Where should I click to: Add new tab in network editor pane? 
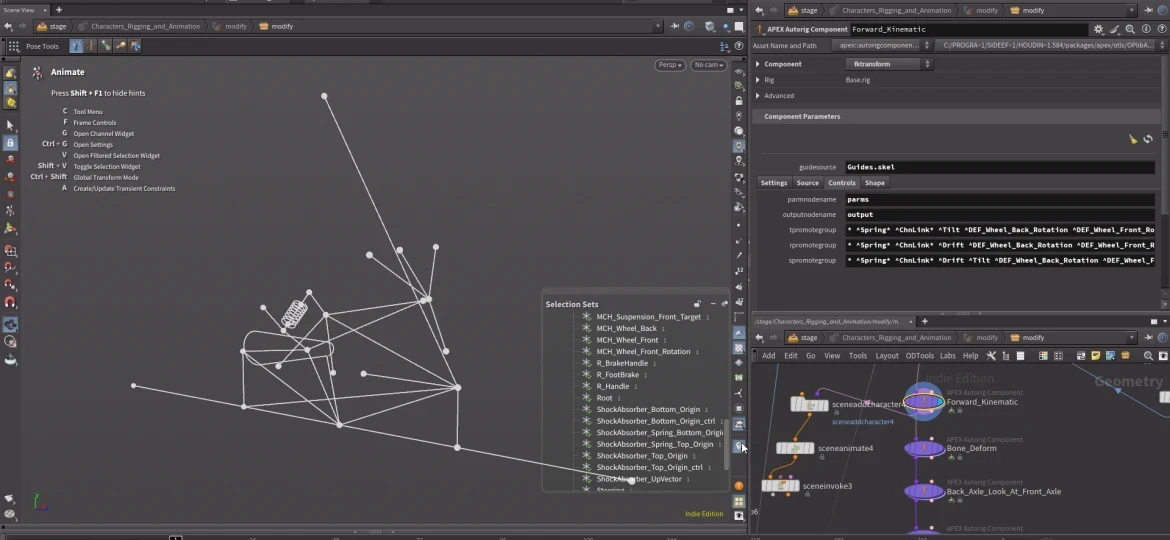pos(925,321)
